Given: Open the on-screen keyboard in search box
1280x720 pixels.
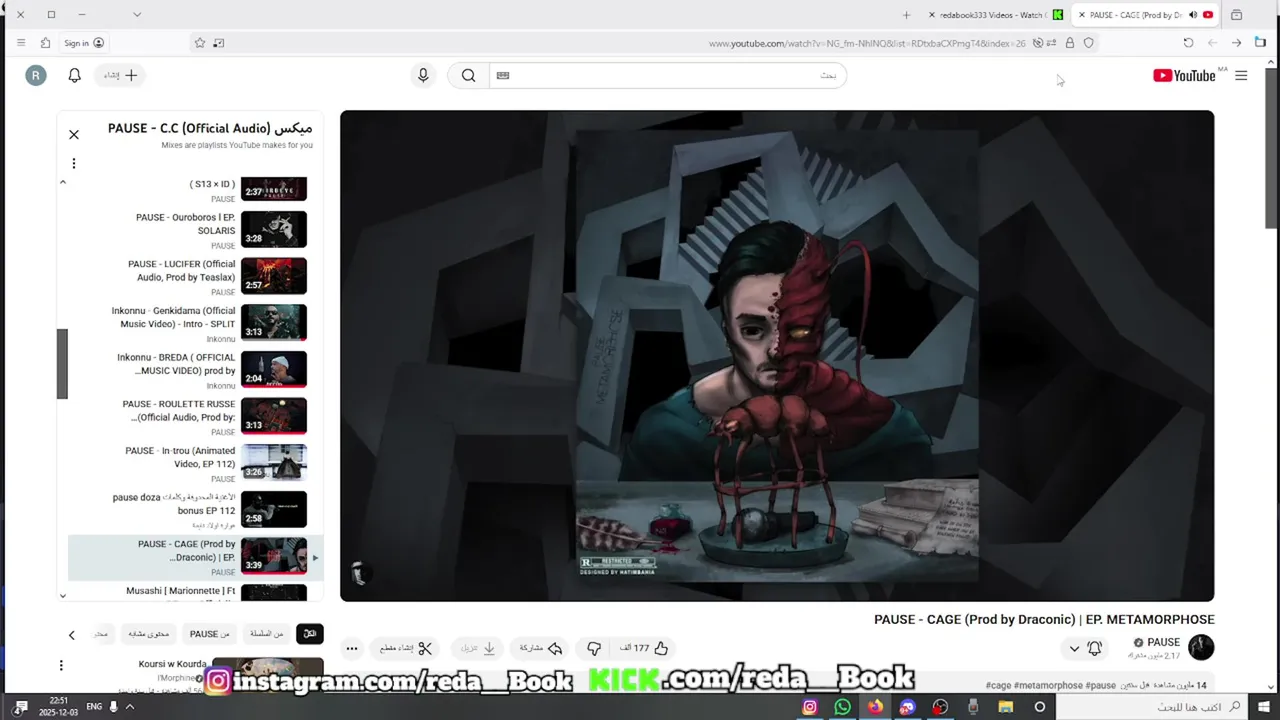Looking at the screenshot, I should tap(503, 75).
